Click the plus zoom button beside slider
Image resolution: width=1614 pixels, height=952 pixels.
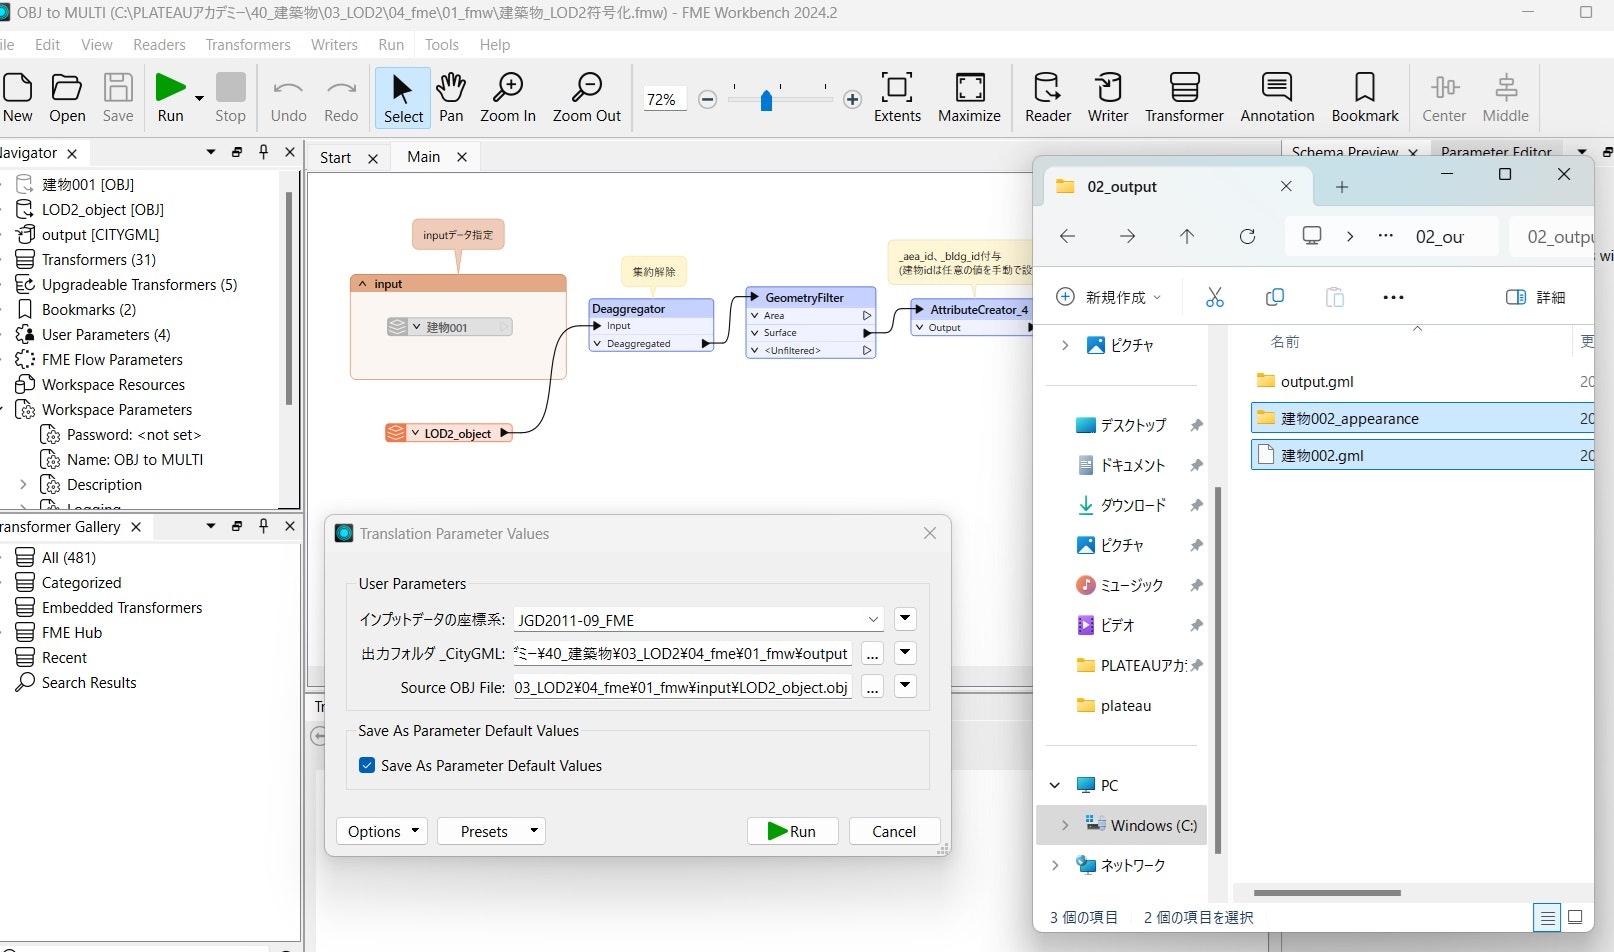852,99
